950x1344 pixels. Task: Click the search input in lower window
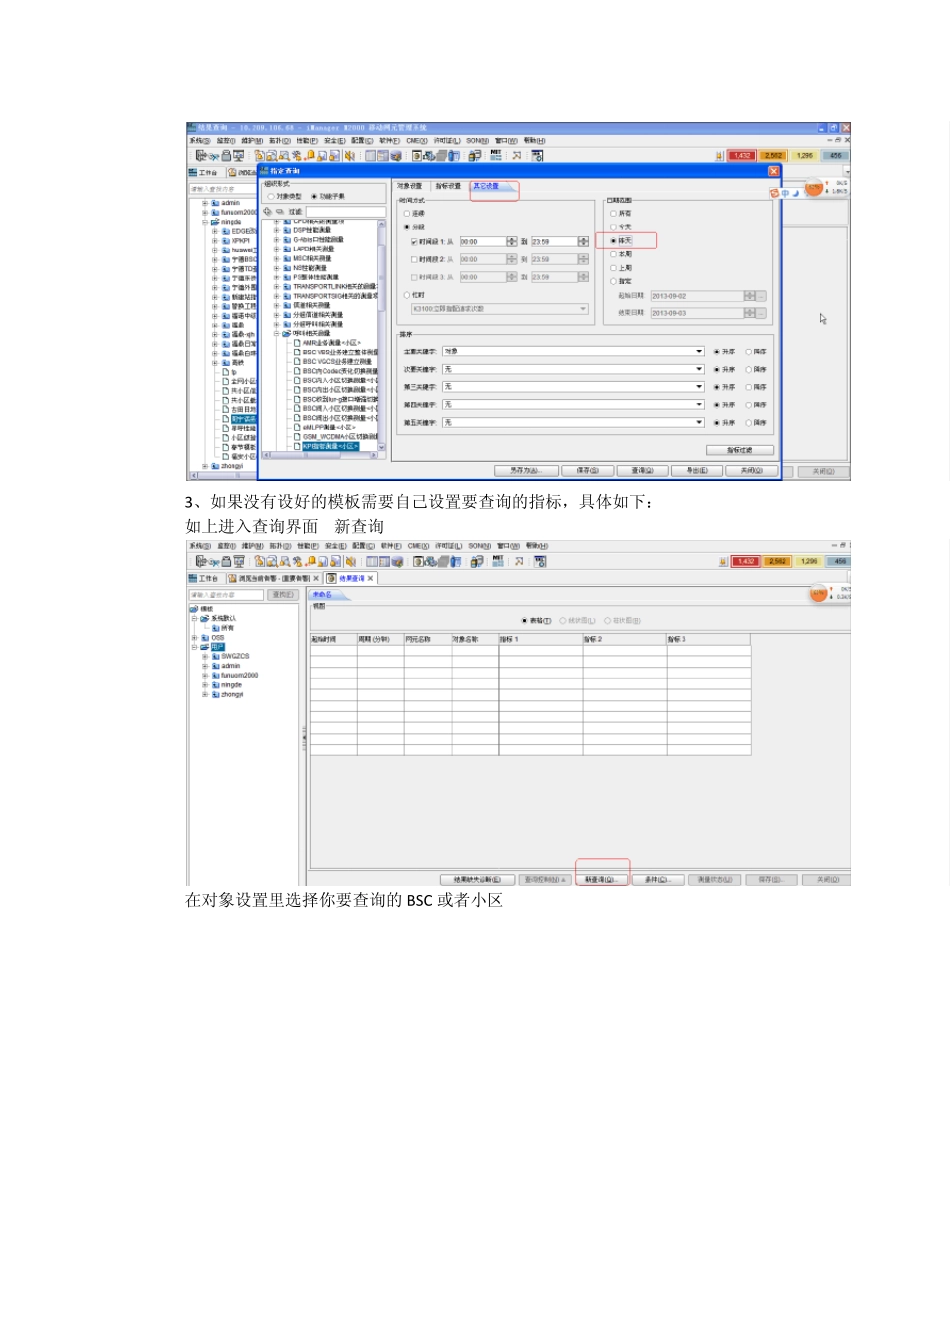(x=226, y=595)
